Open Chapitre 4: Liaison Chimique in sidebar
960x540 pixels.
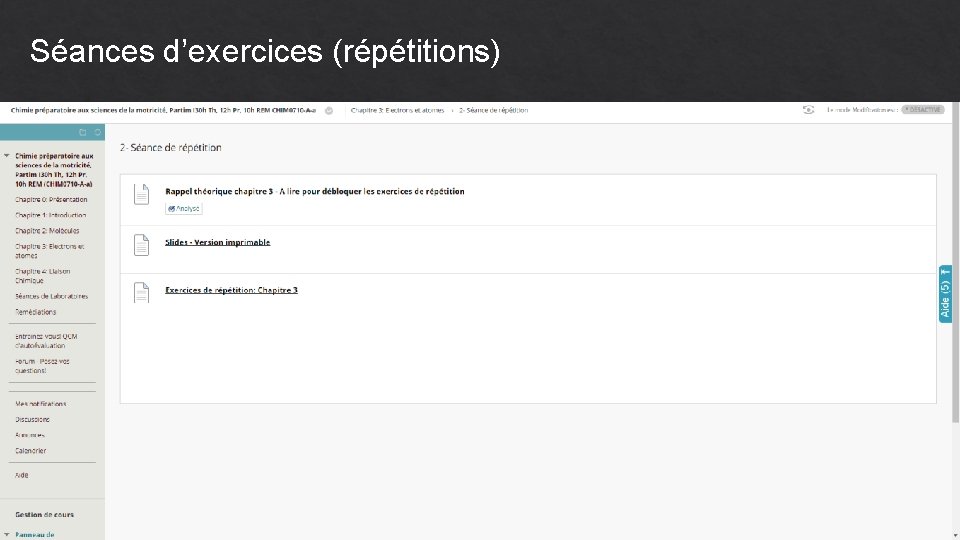tap(43, 275)
